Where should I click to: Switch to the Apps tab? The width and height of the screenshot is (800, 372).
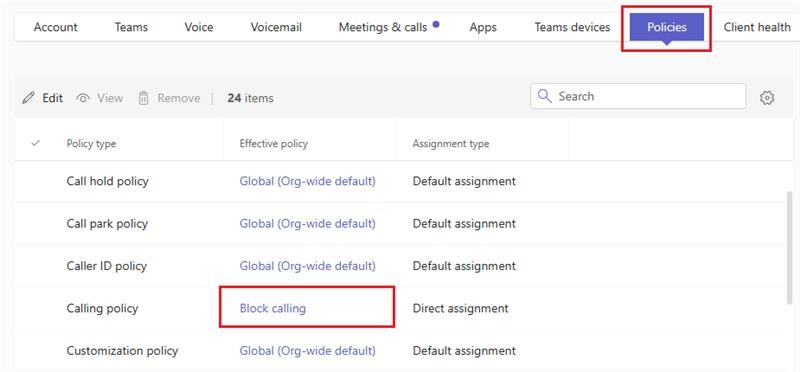pos(483,27)
